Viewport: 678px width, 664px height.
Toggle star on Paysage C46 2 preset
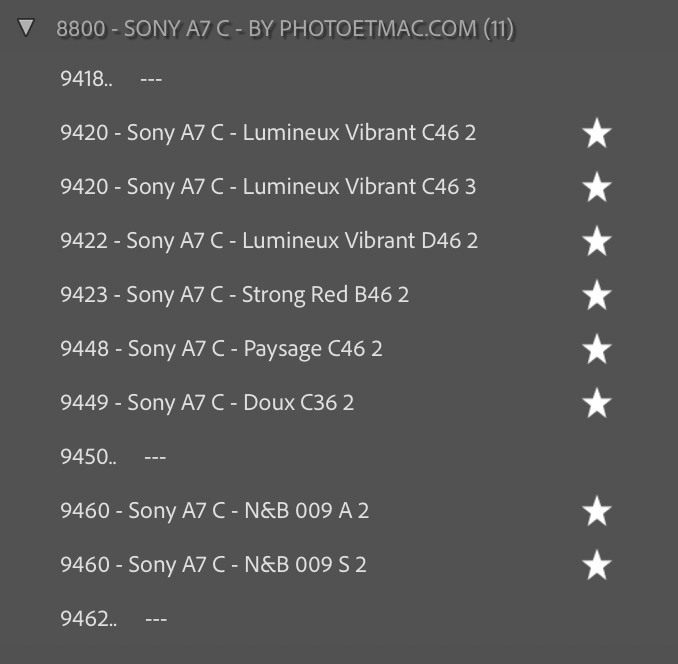click(597, 349)
